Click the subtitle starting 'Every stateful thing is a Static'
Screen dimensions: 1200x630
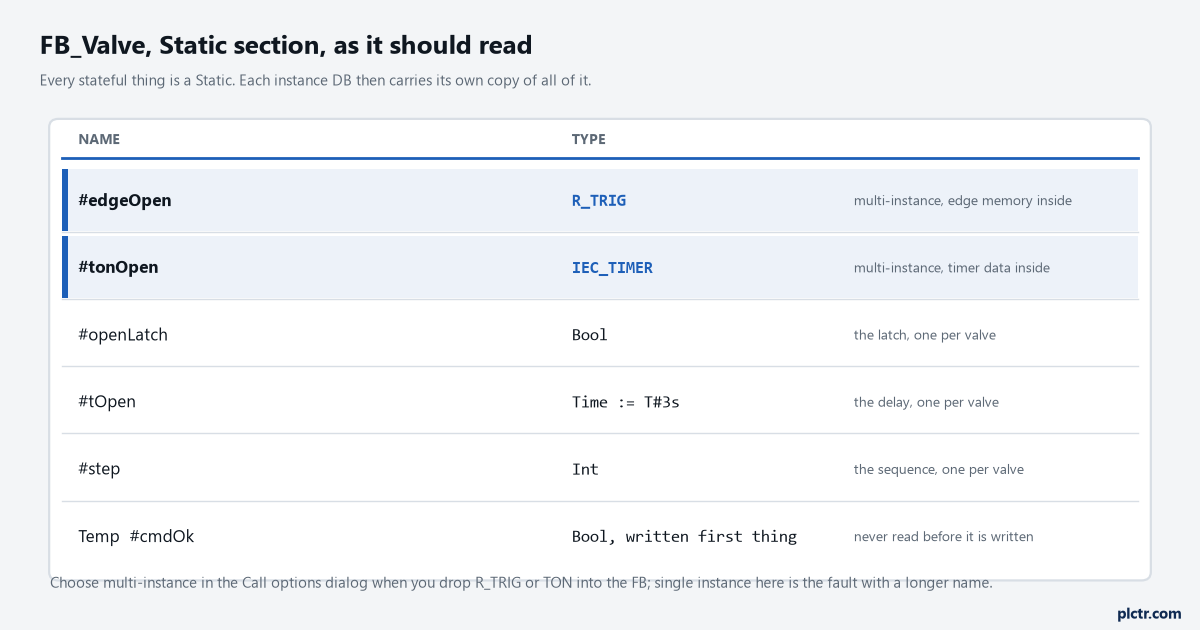click(x=316, y=80)
